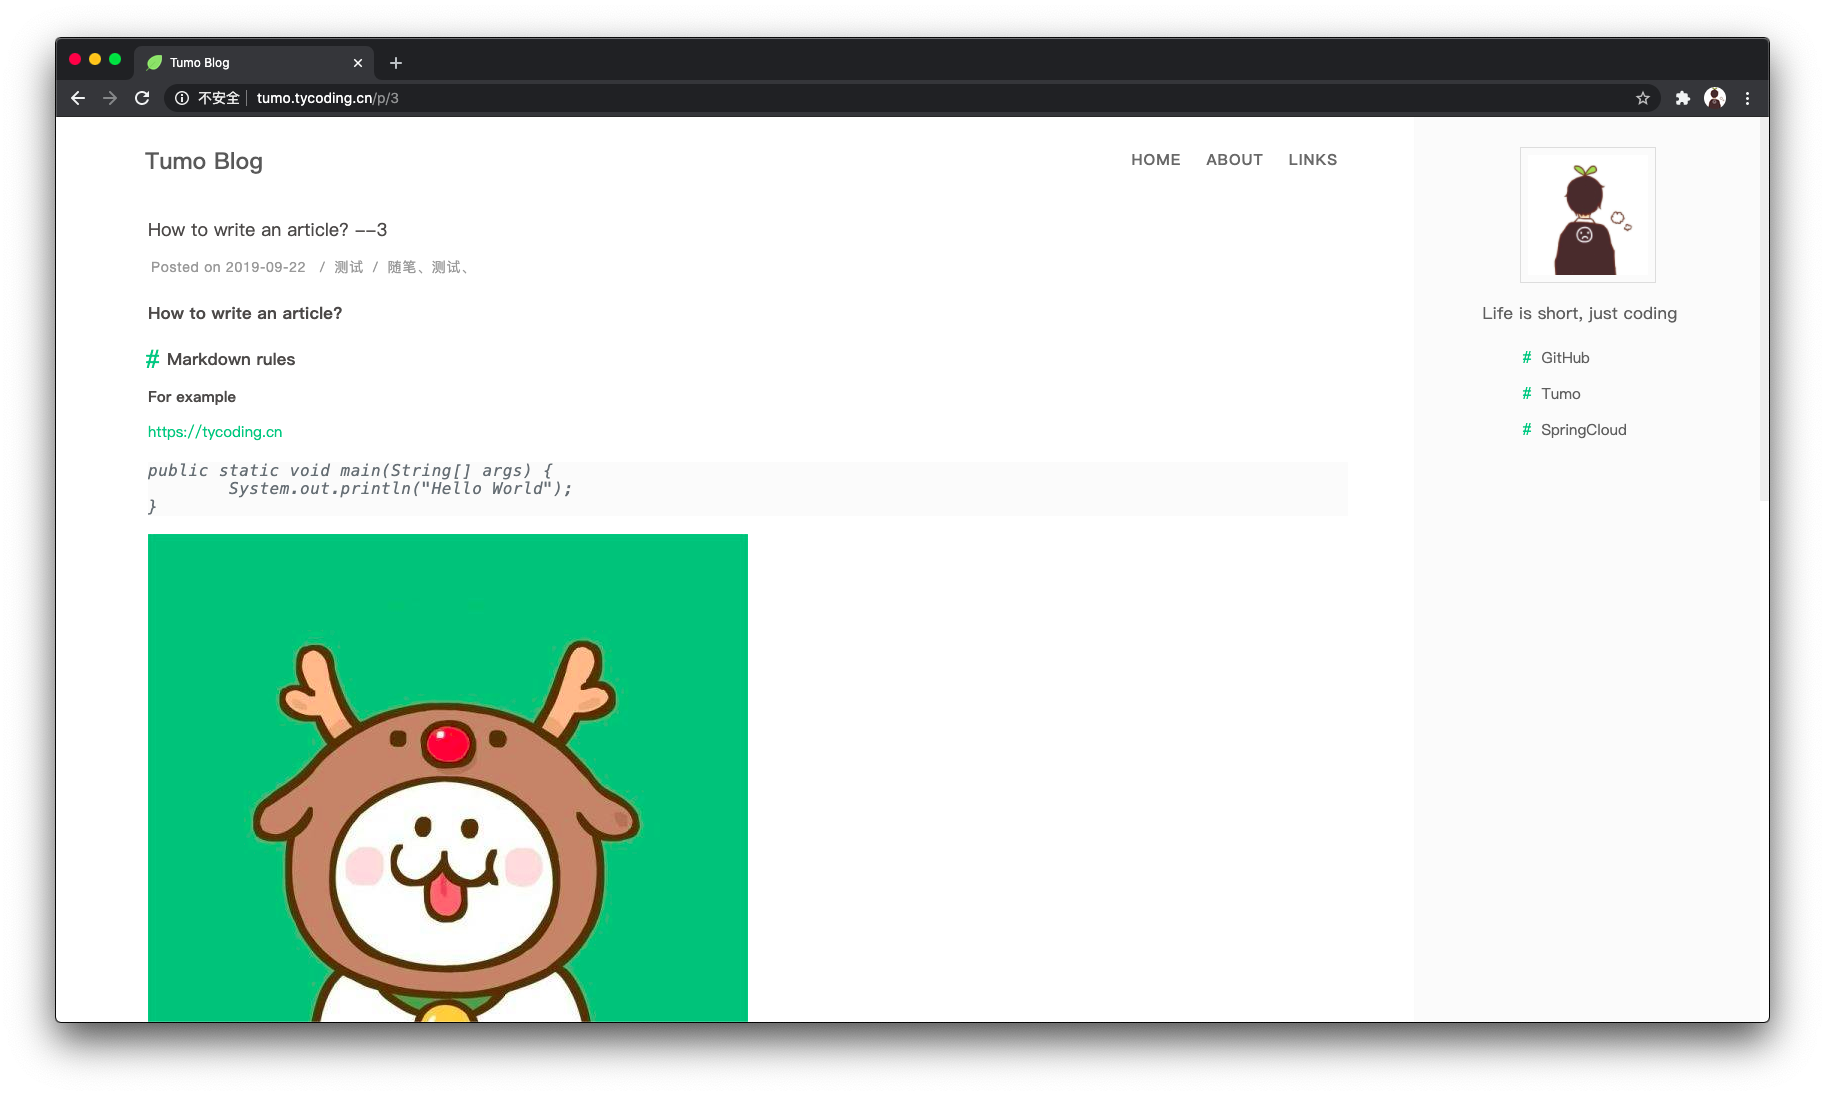Open the Chrome three-dot menu
This screenshot has height=1096, width=1825.
pos(1747,98)
